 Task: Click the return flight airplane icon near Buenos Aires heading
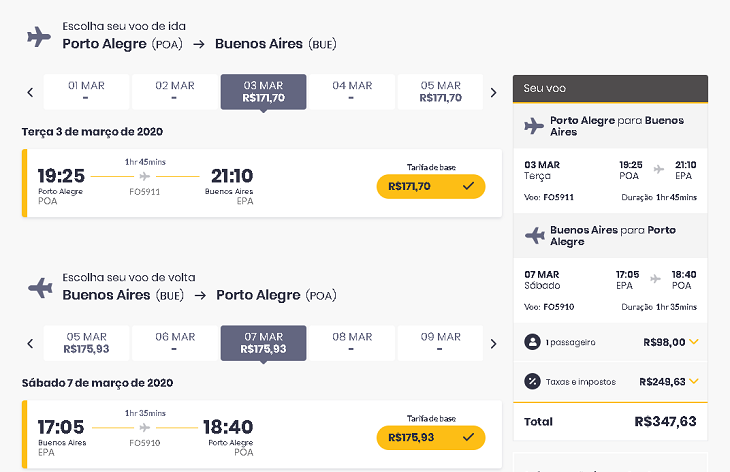(x=40, y=288)
